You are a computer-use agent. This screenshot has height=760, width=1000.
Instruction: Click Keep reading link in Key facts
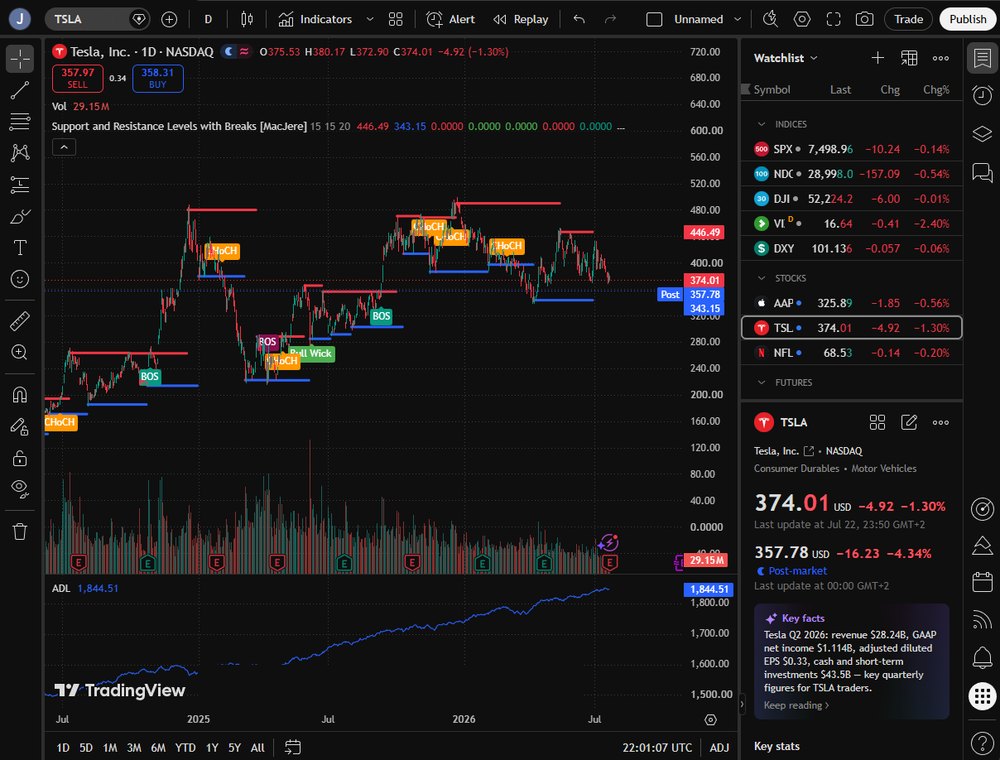(796, 705)
